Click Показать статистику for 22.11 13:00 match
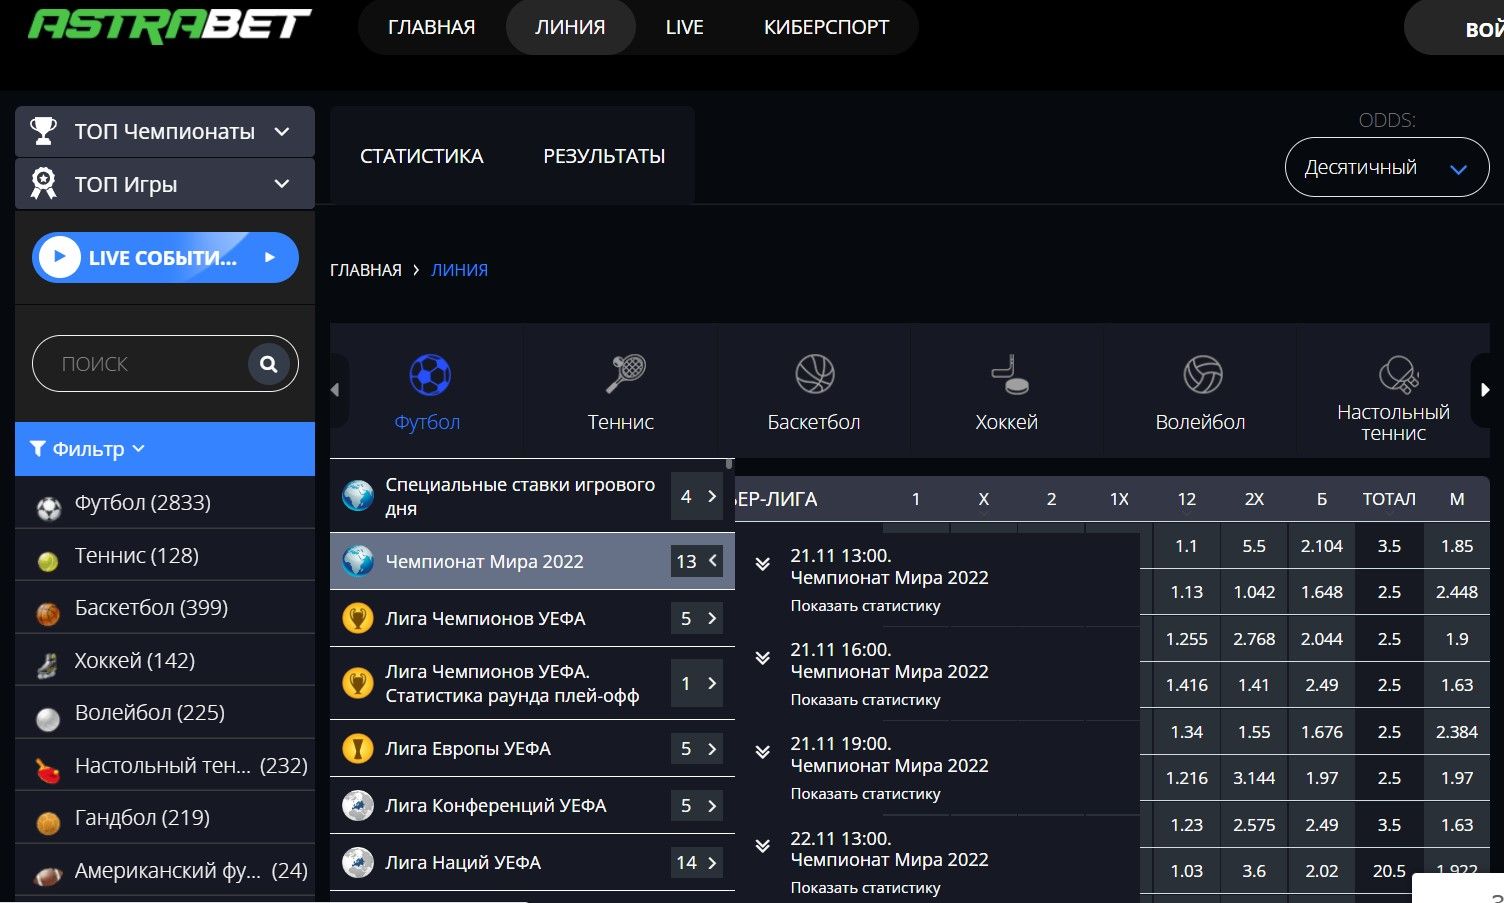Screen dimensions: 1504x903 (x=865, y=887)
